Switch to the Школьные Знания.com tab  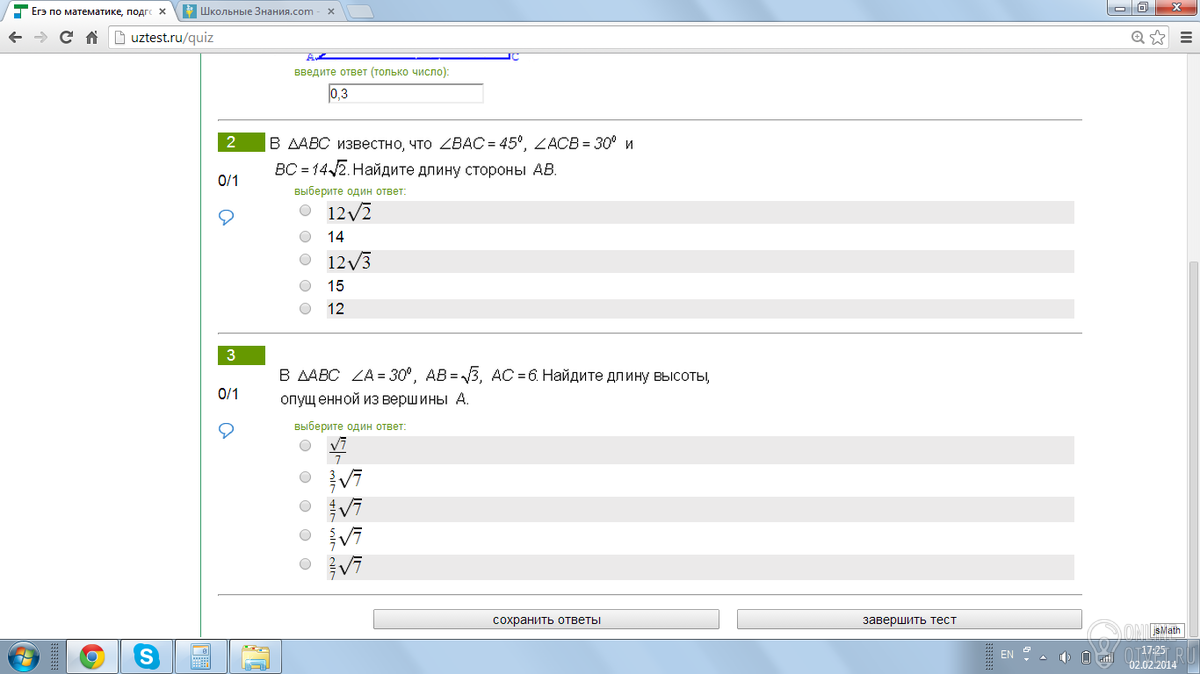pos(257,10)
